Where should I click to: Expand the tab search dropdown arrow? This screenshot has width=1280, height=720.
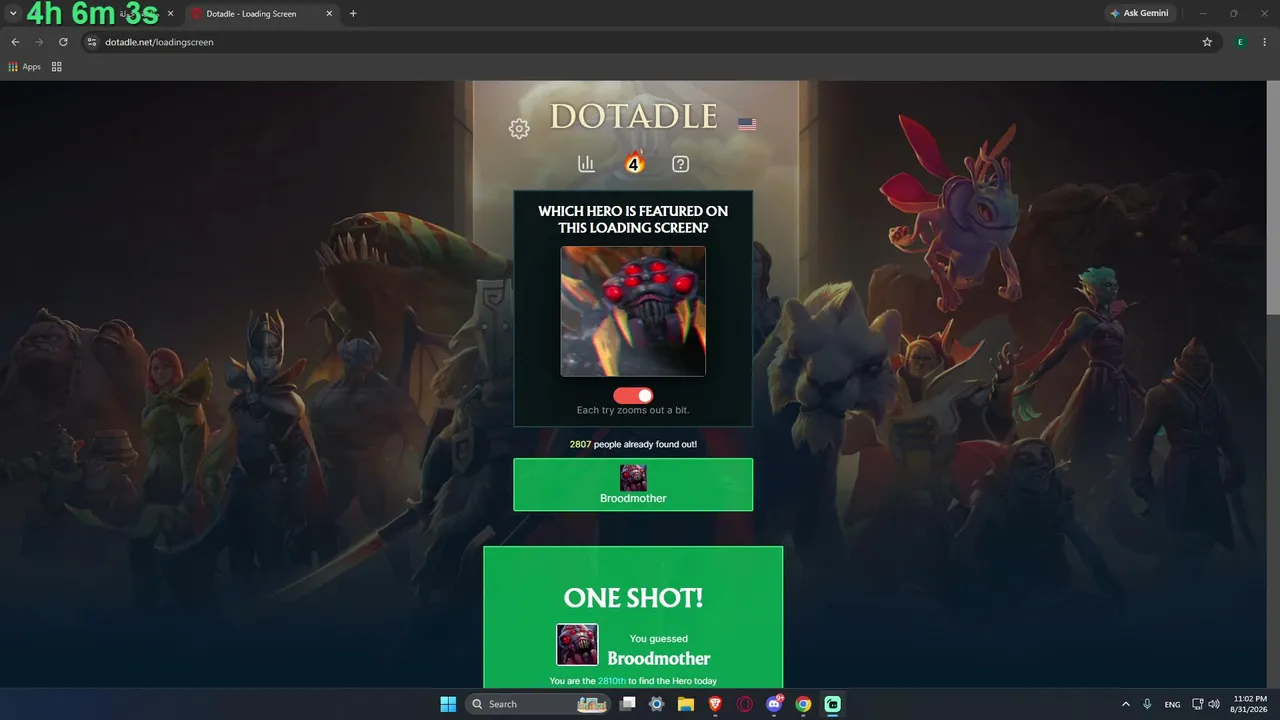(13, 14)
